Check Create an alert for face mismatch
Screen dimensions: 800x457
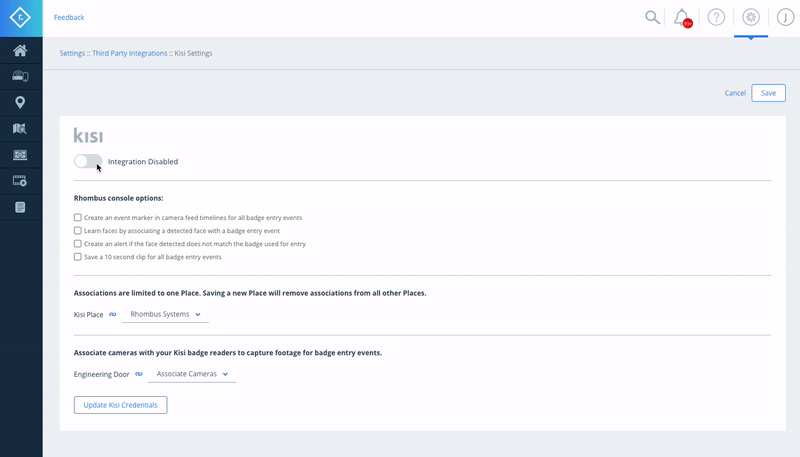point(78,244)
